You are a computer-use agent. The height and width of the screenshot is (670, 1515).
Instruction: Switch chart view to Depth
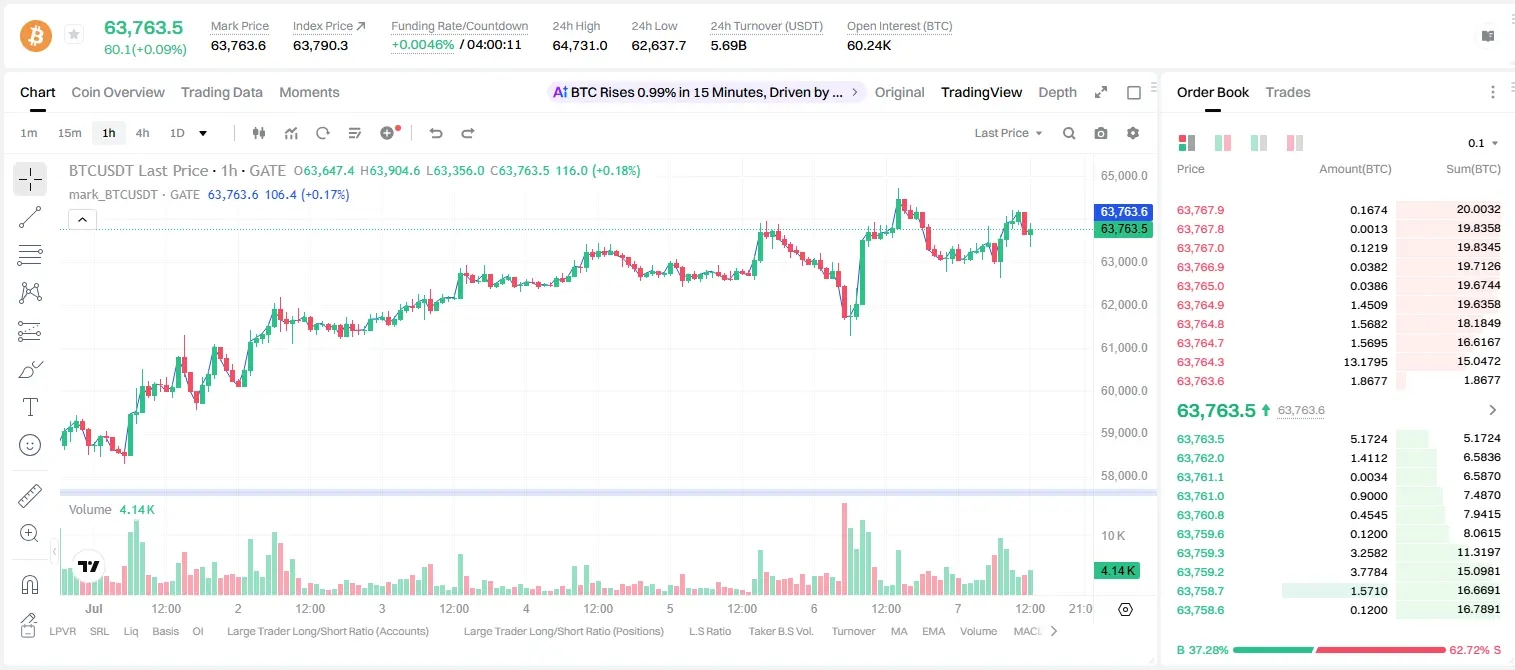[x=1057, y=92]
